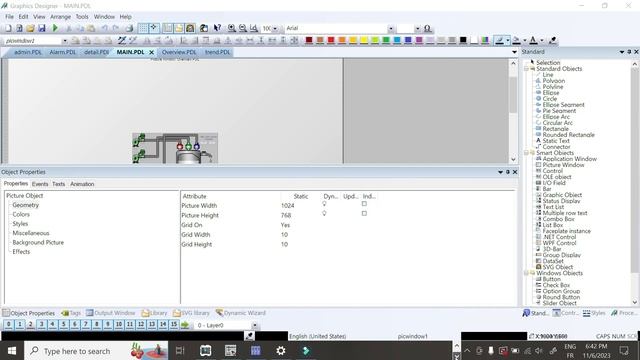Open the 0 - Layer0 active layer dropdown
The width and height of the screenshot is (640, 360).
click(255, 325)
